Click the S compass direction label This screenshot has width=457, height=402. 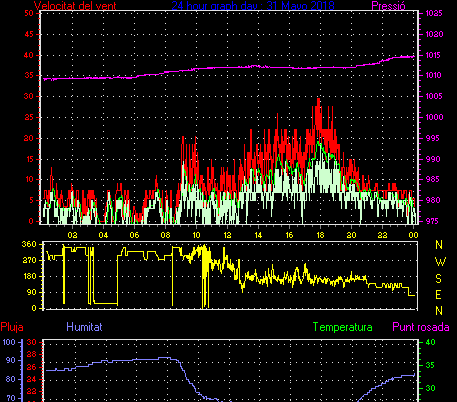click(x=439, y=278)
